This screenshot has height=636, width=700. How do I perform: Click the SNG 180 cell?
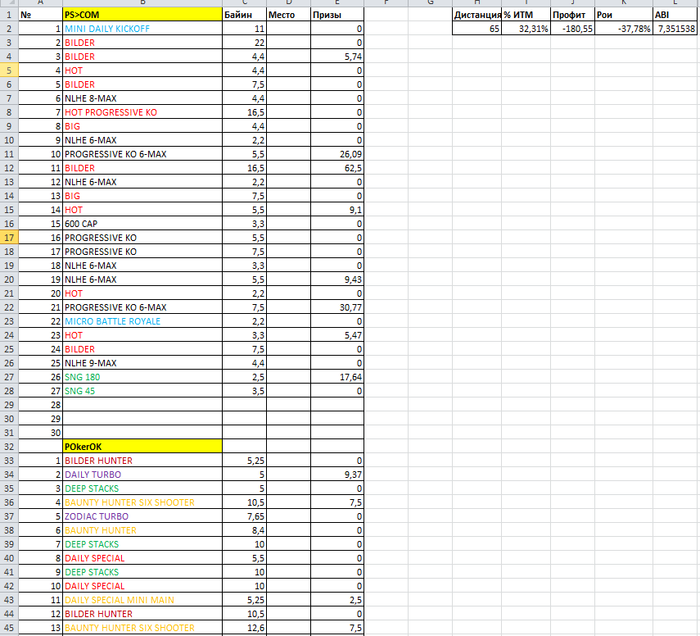click(x=142, y=377)
